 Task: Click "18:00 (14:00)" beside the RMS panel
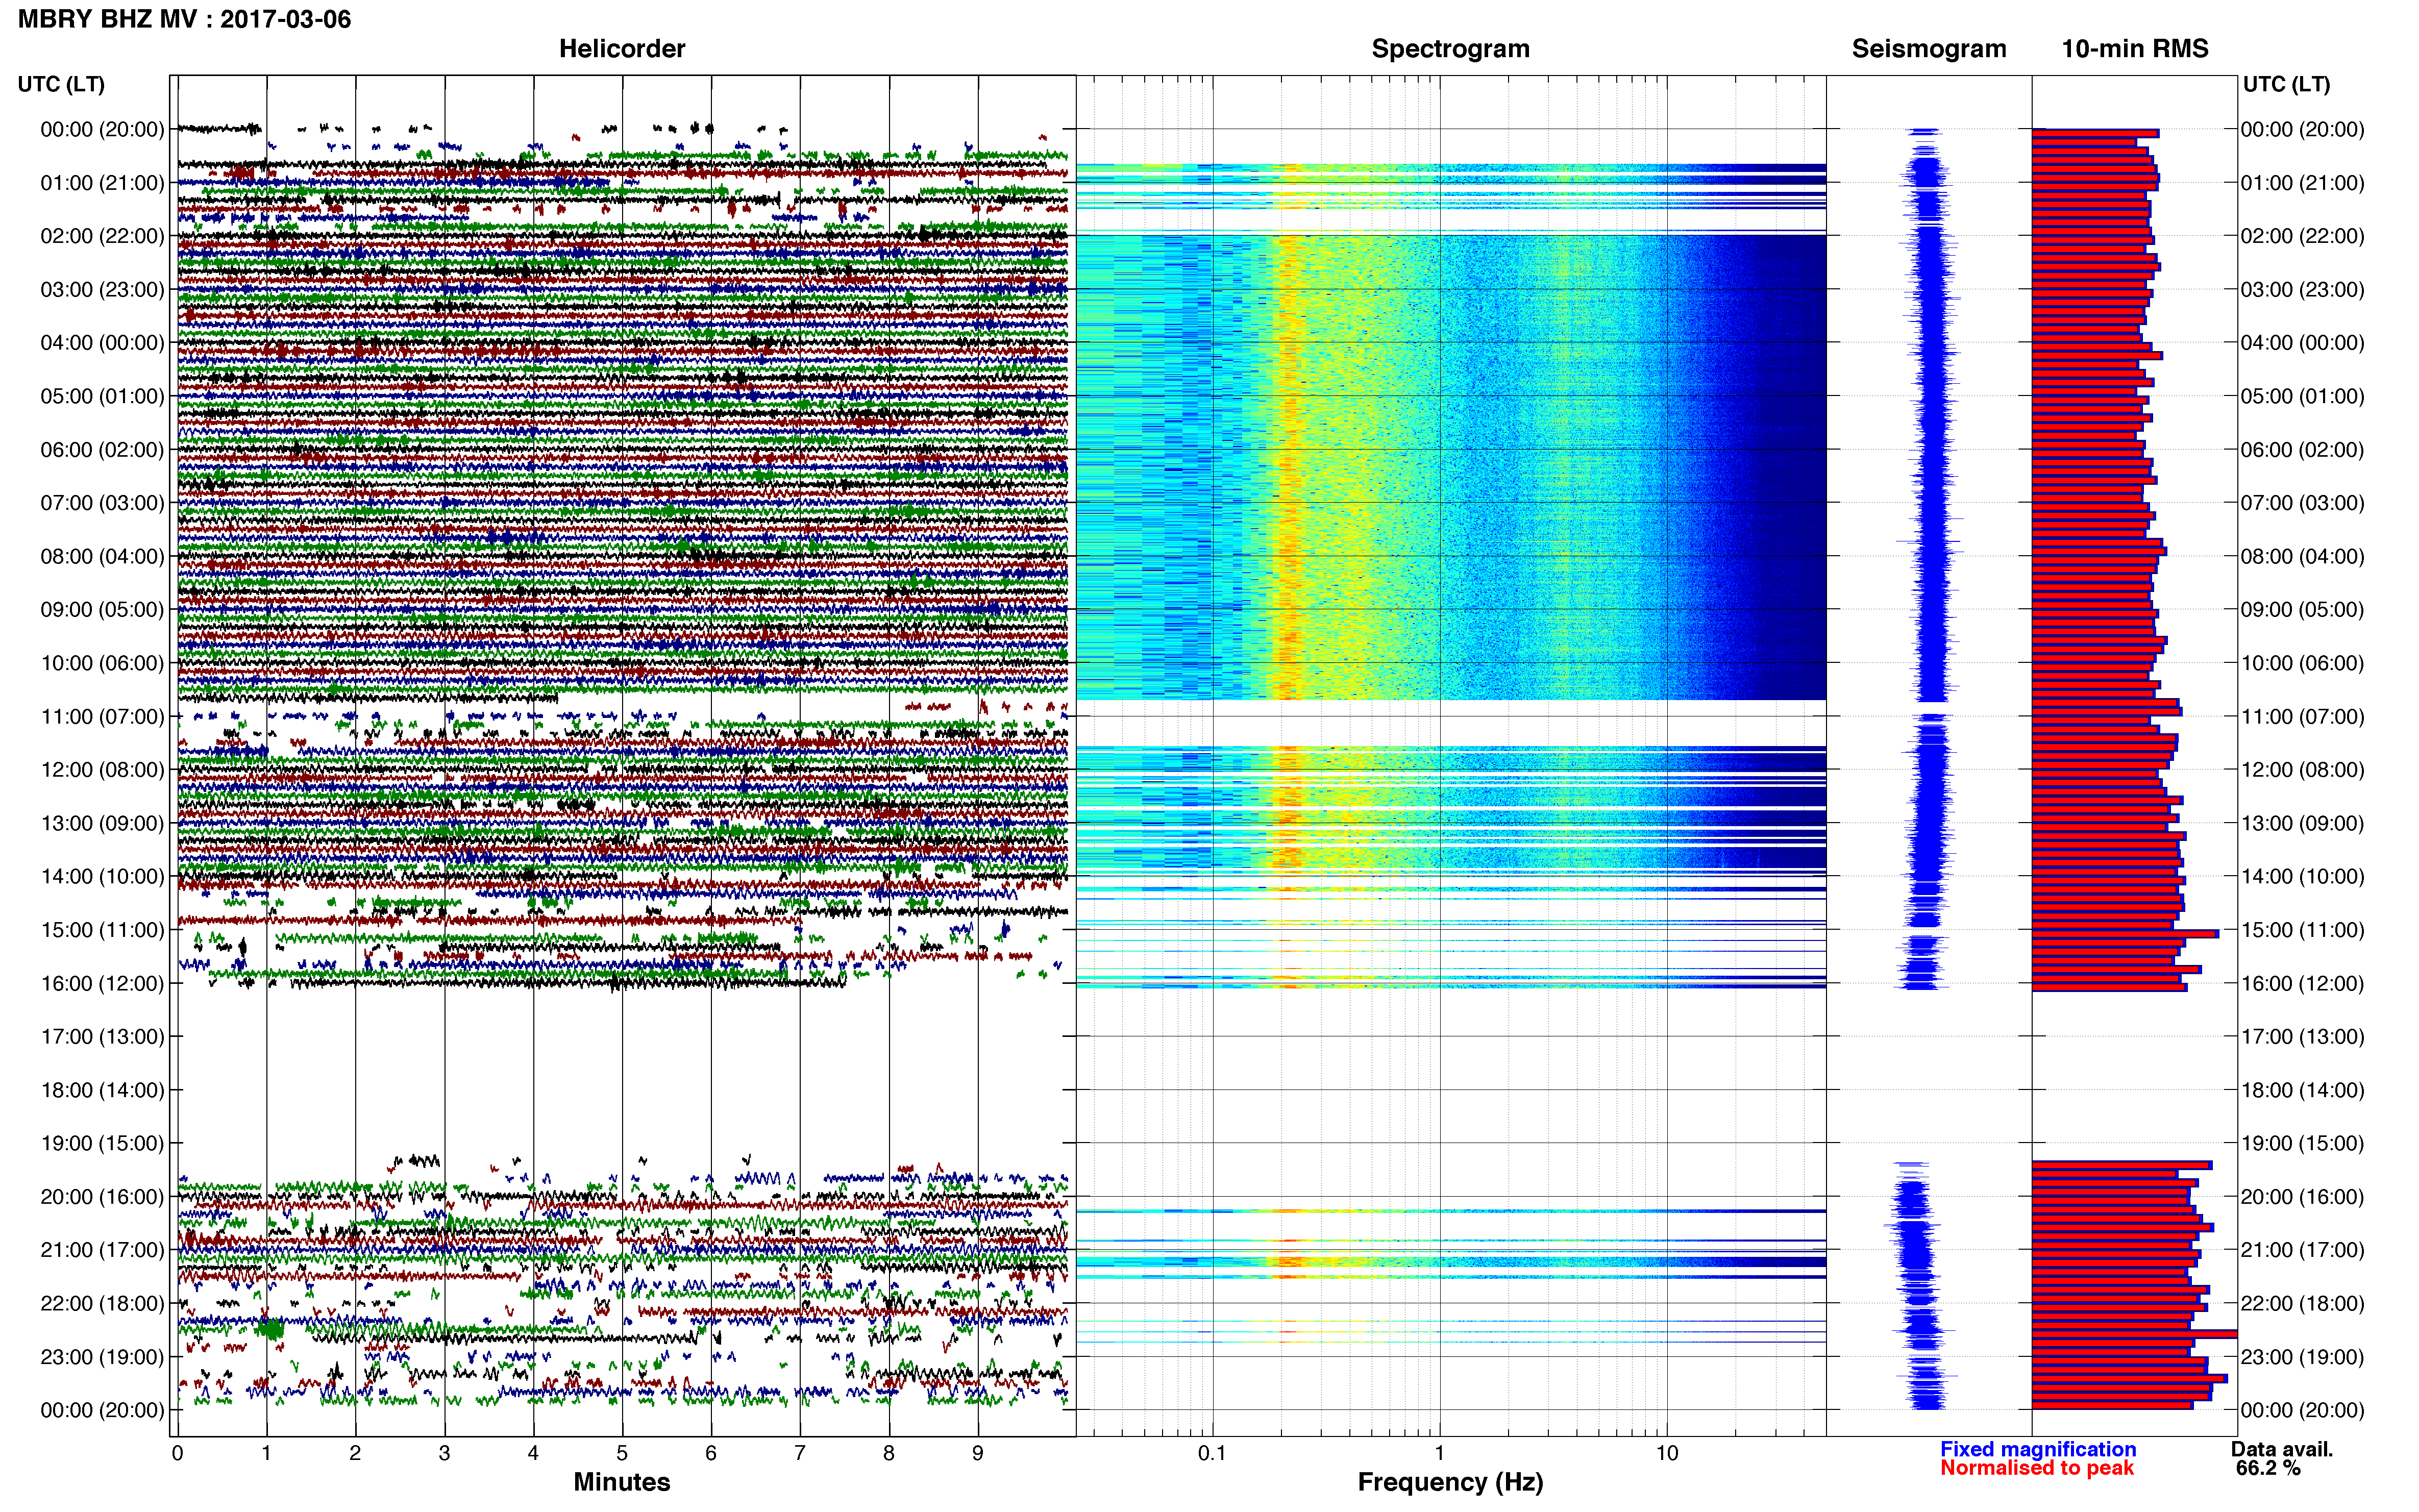coord(2302,1090)
